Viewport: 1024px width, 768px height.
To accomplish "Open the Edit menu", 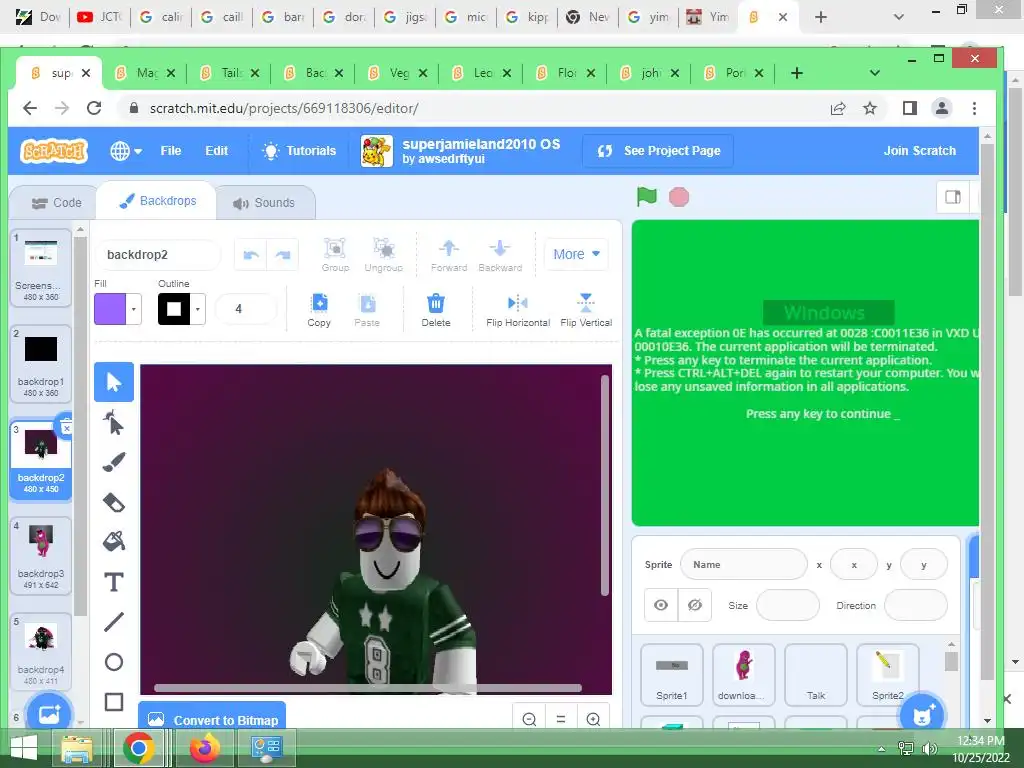I will pos(216,151).
